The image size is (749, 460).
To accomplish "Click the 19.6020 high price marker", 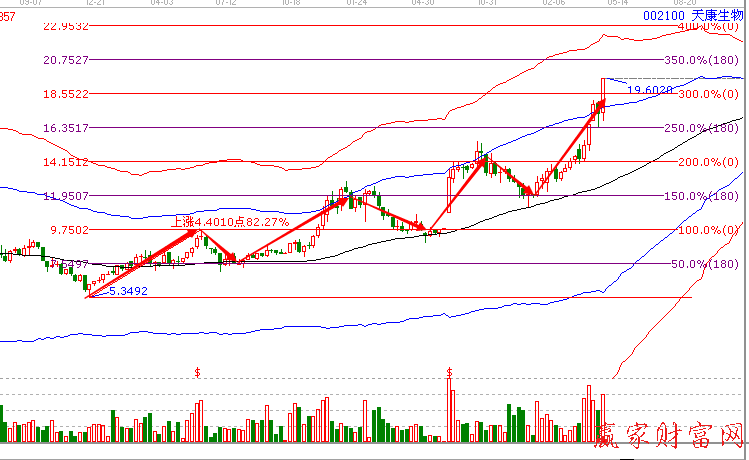I will click(649, 90).
